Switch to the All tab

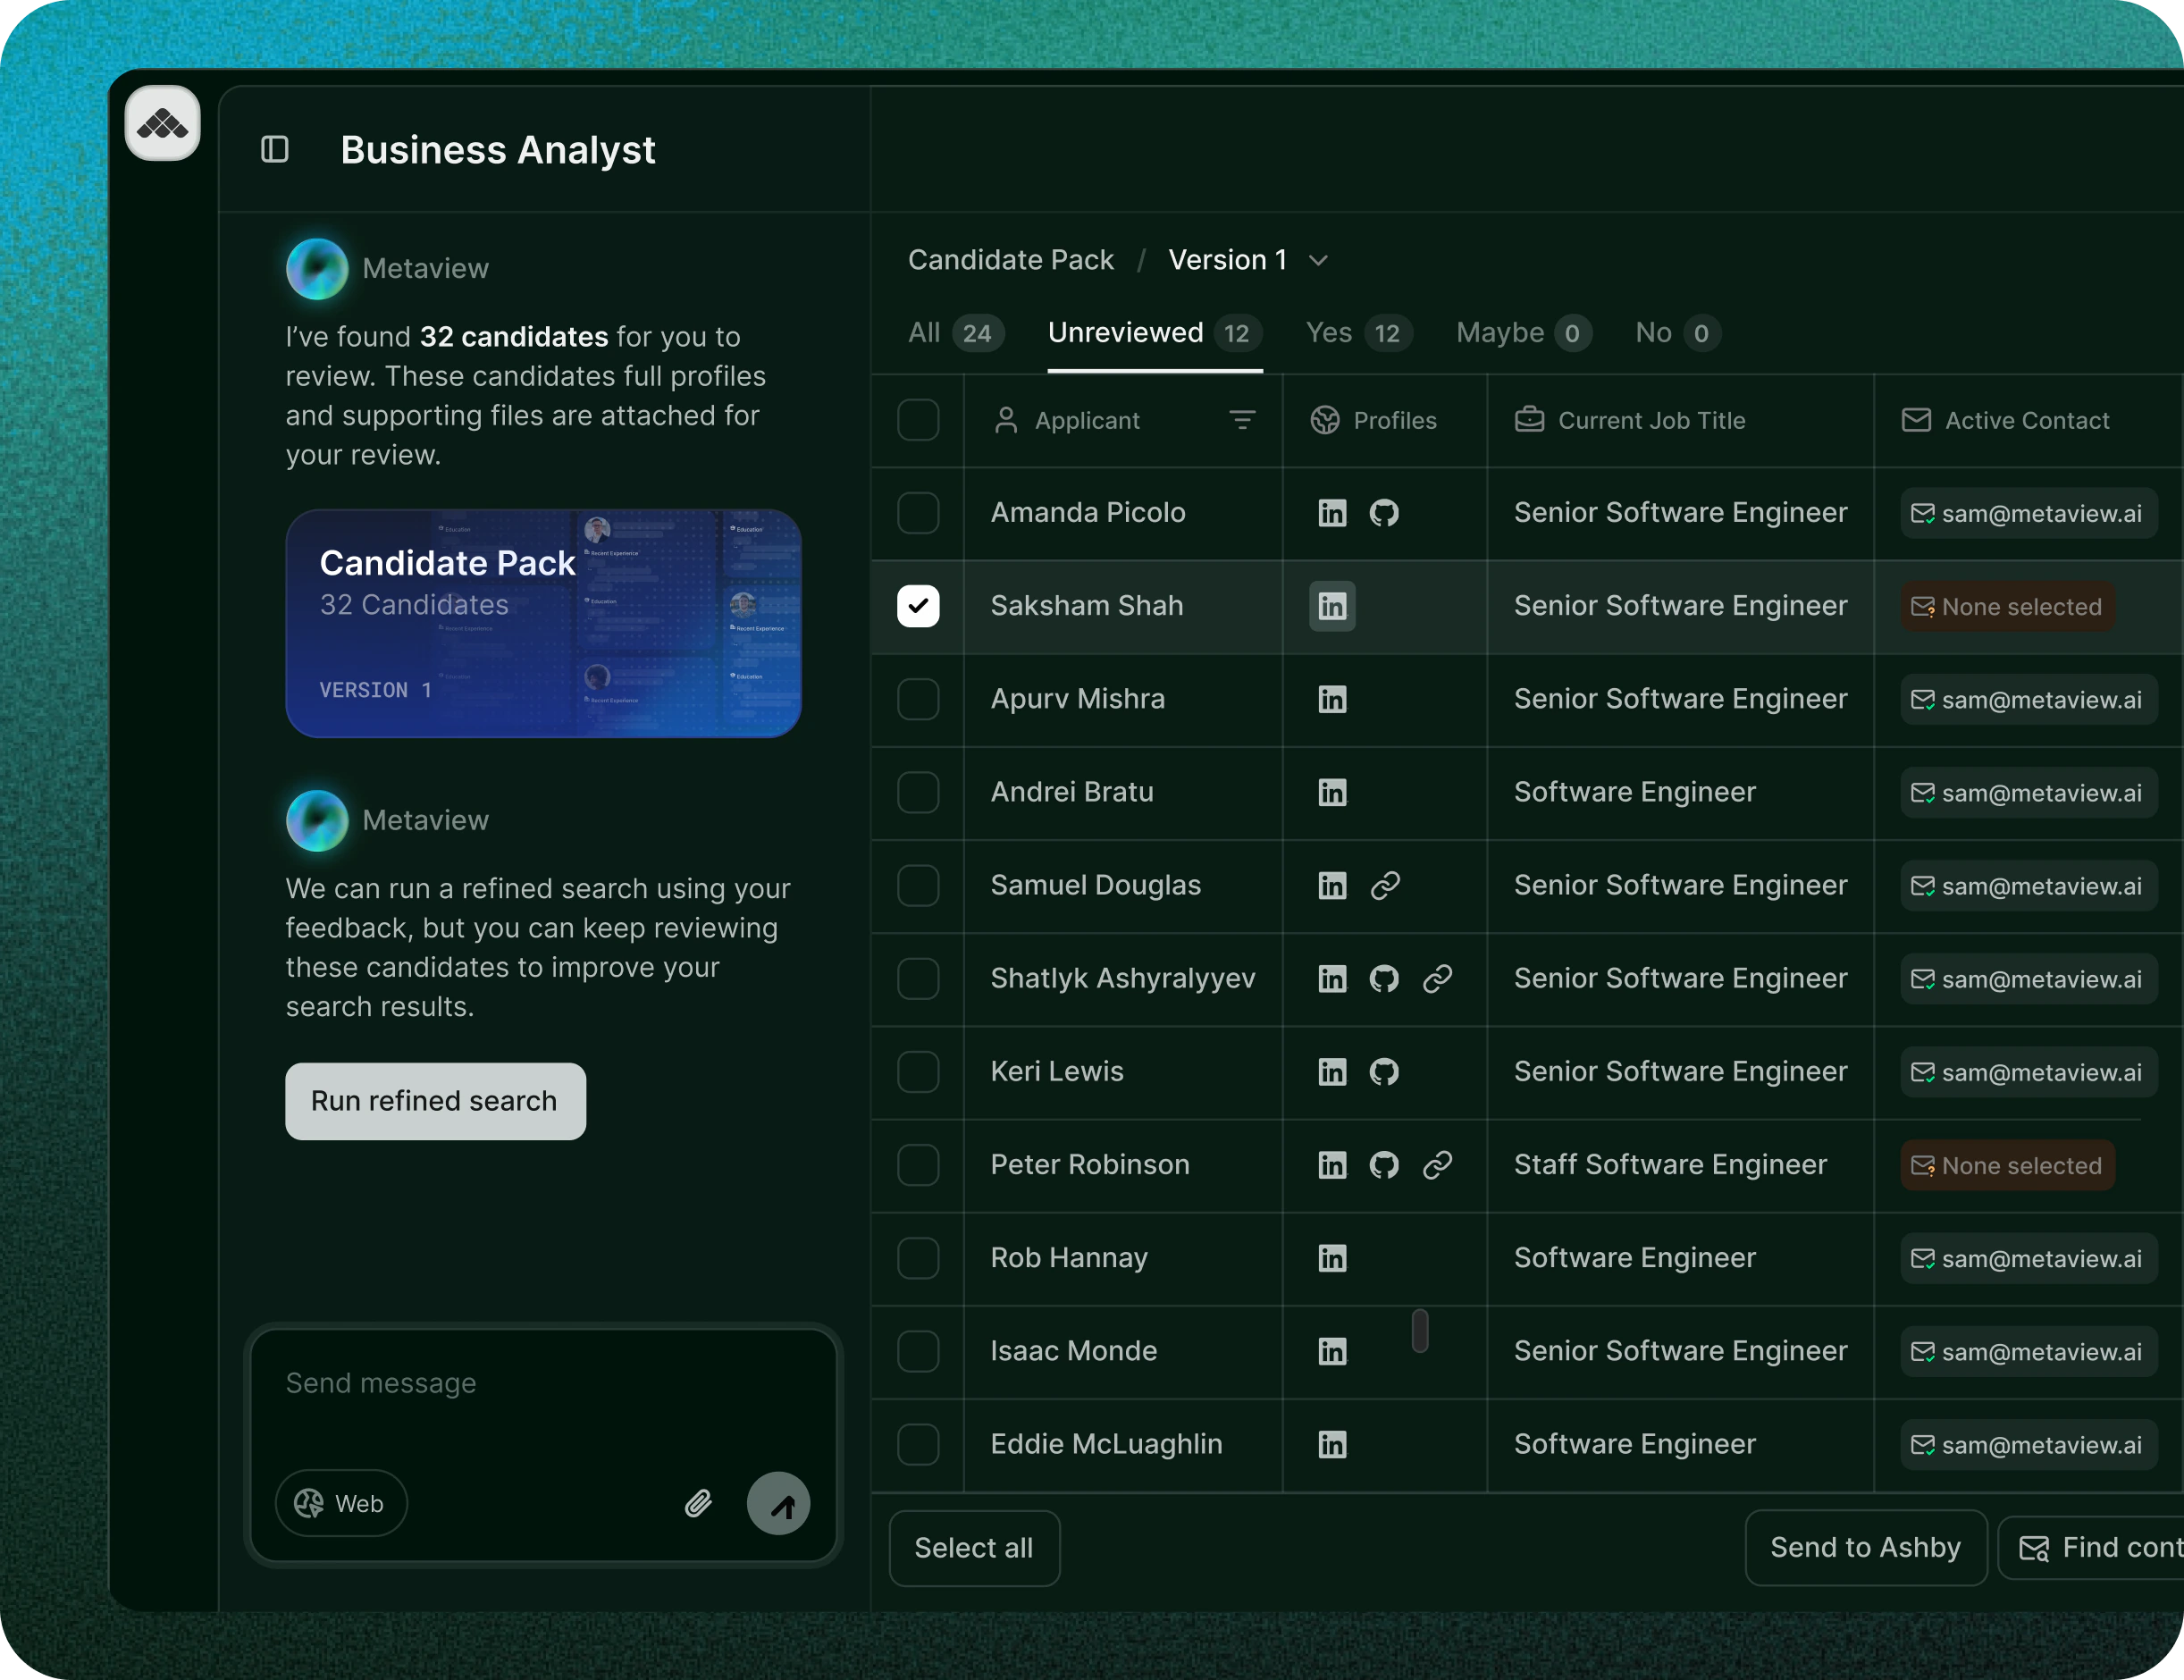point(956,333)
